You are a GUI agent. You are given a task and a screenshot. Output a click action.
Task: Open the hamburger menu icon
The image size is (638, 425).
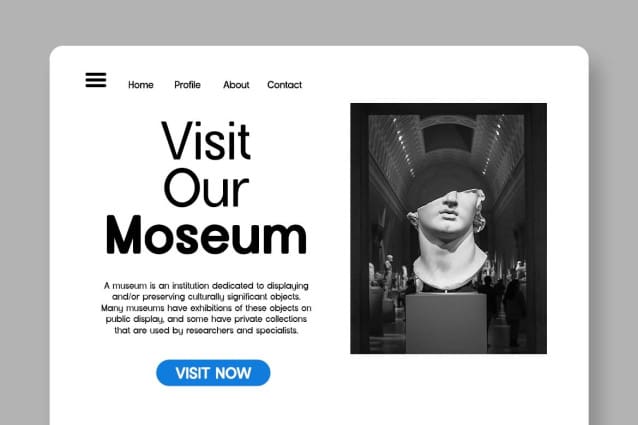coord(96,80)
